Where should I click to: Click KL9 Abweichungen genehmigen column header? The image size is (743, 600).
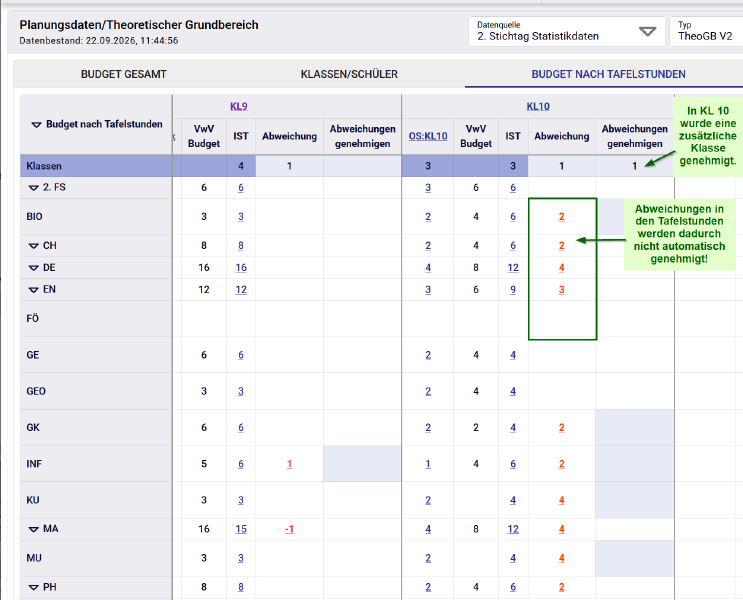362,136
